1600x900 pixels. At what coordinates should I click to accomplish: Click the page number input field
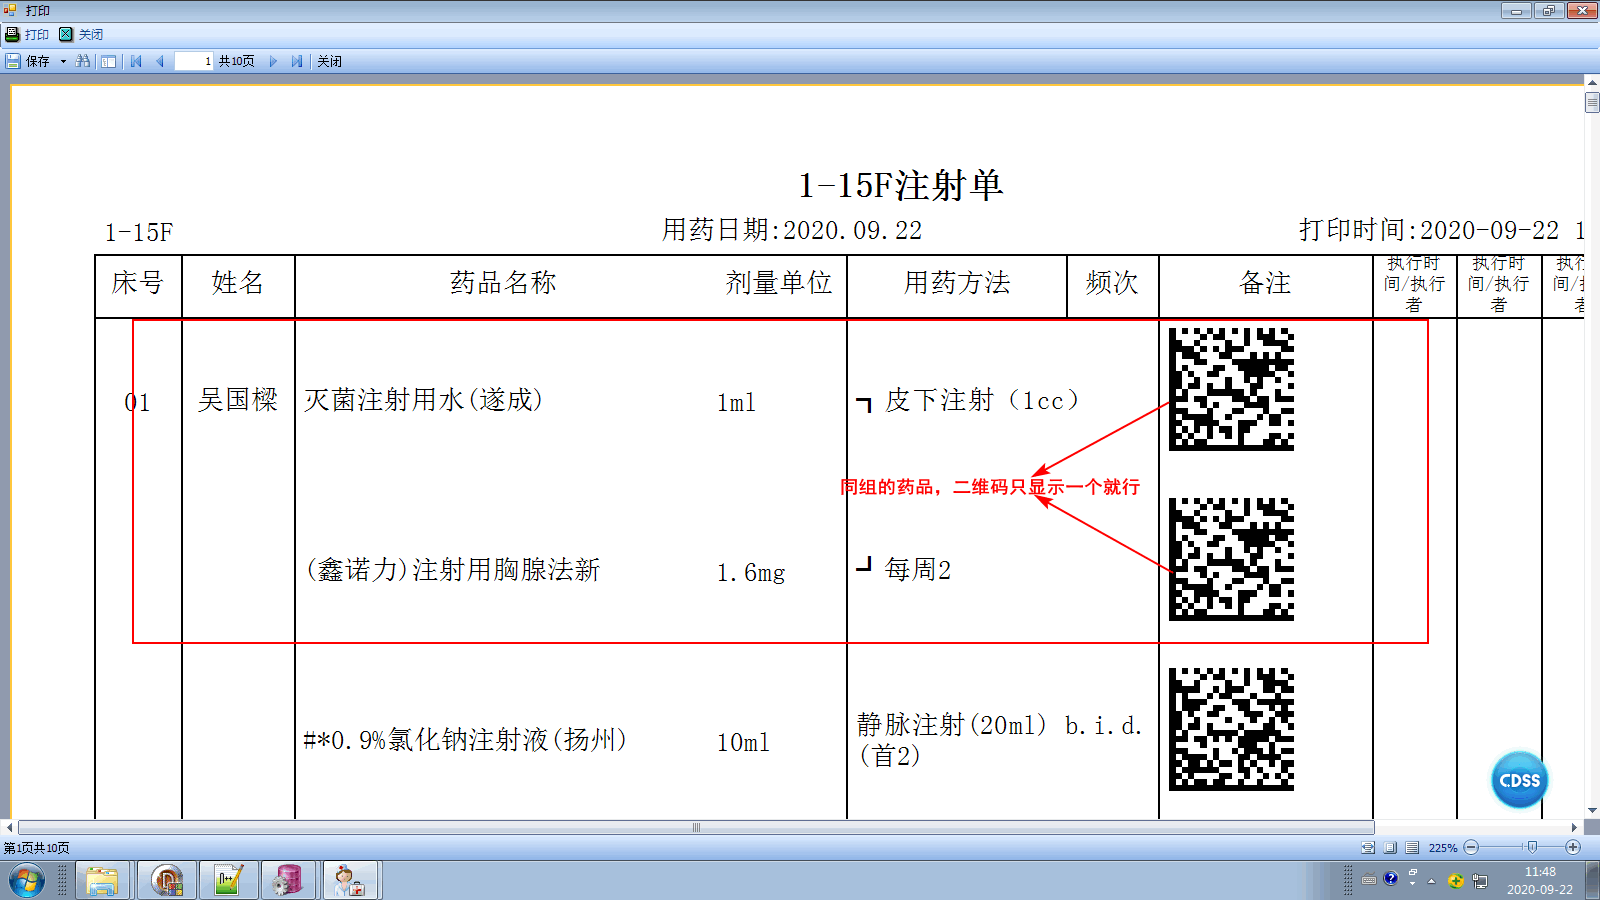pos(194,61)
